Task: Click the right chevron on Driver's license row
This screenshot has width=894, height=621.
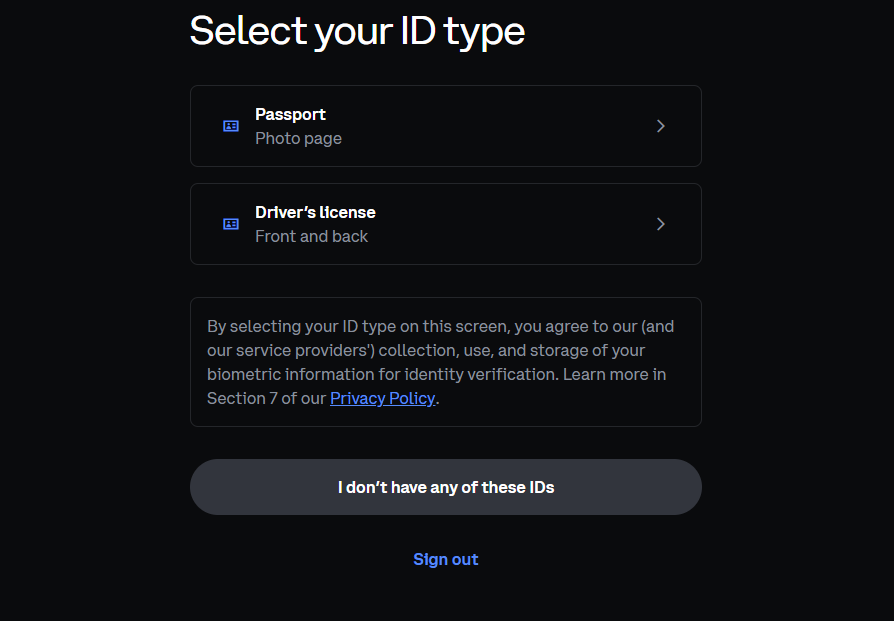Action: pyautogui.click(x=660, y=224)
